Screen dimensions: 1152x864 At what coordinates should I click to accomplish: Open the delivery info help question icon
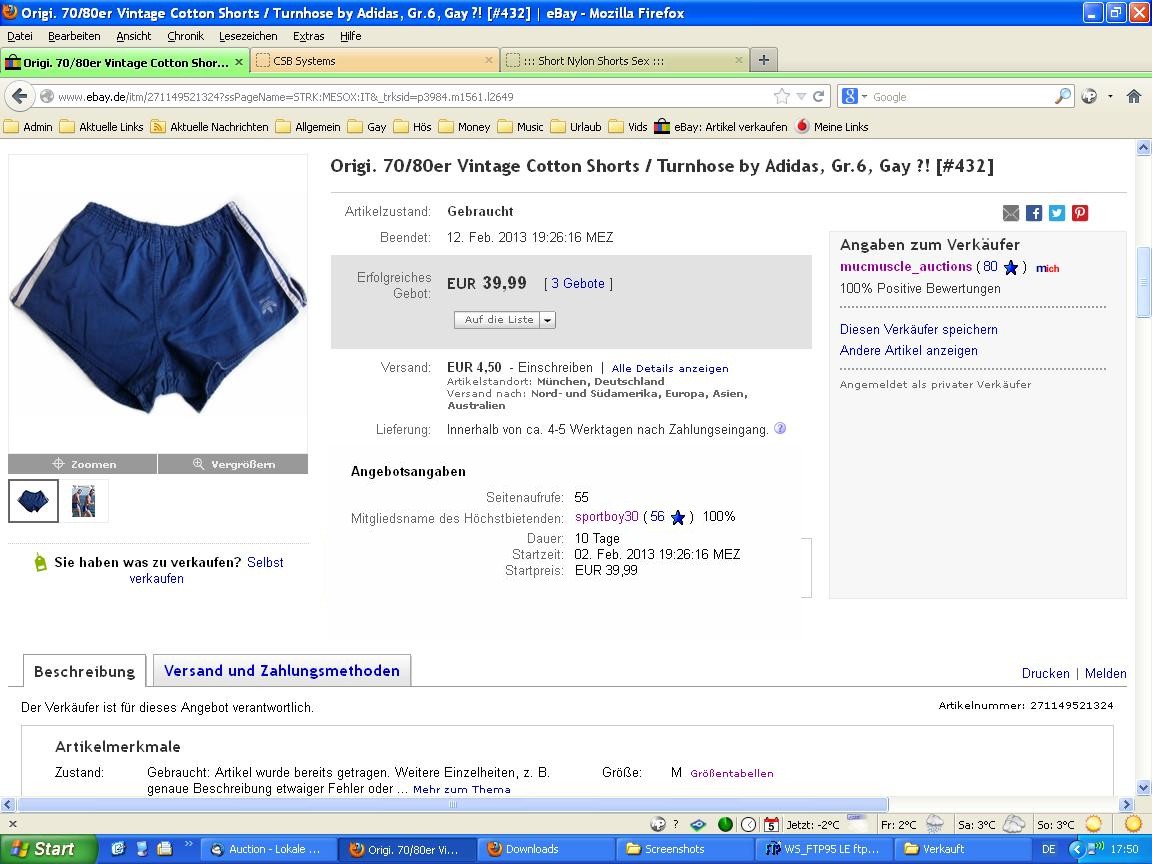(780, 429)
